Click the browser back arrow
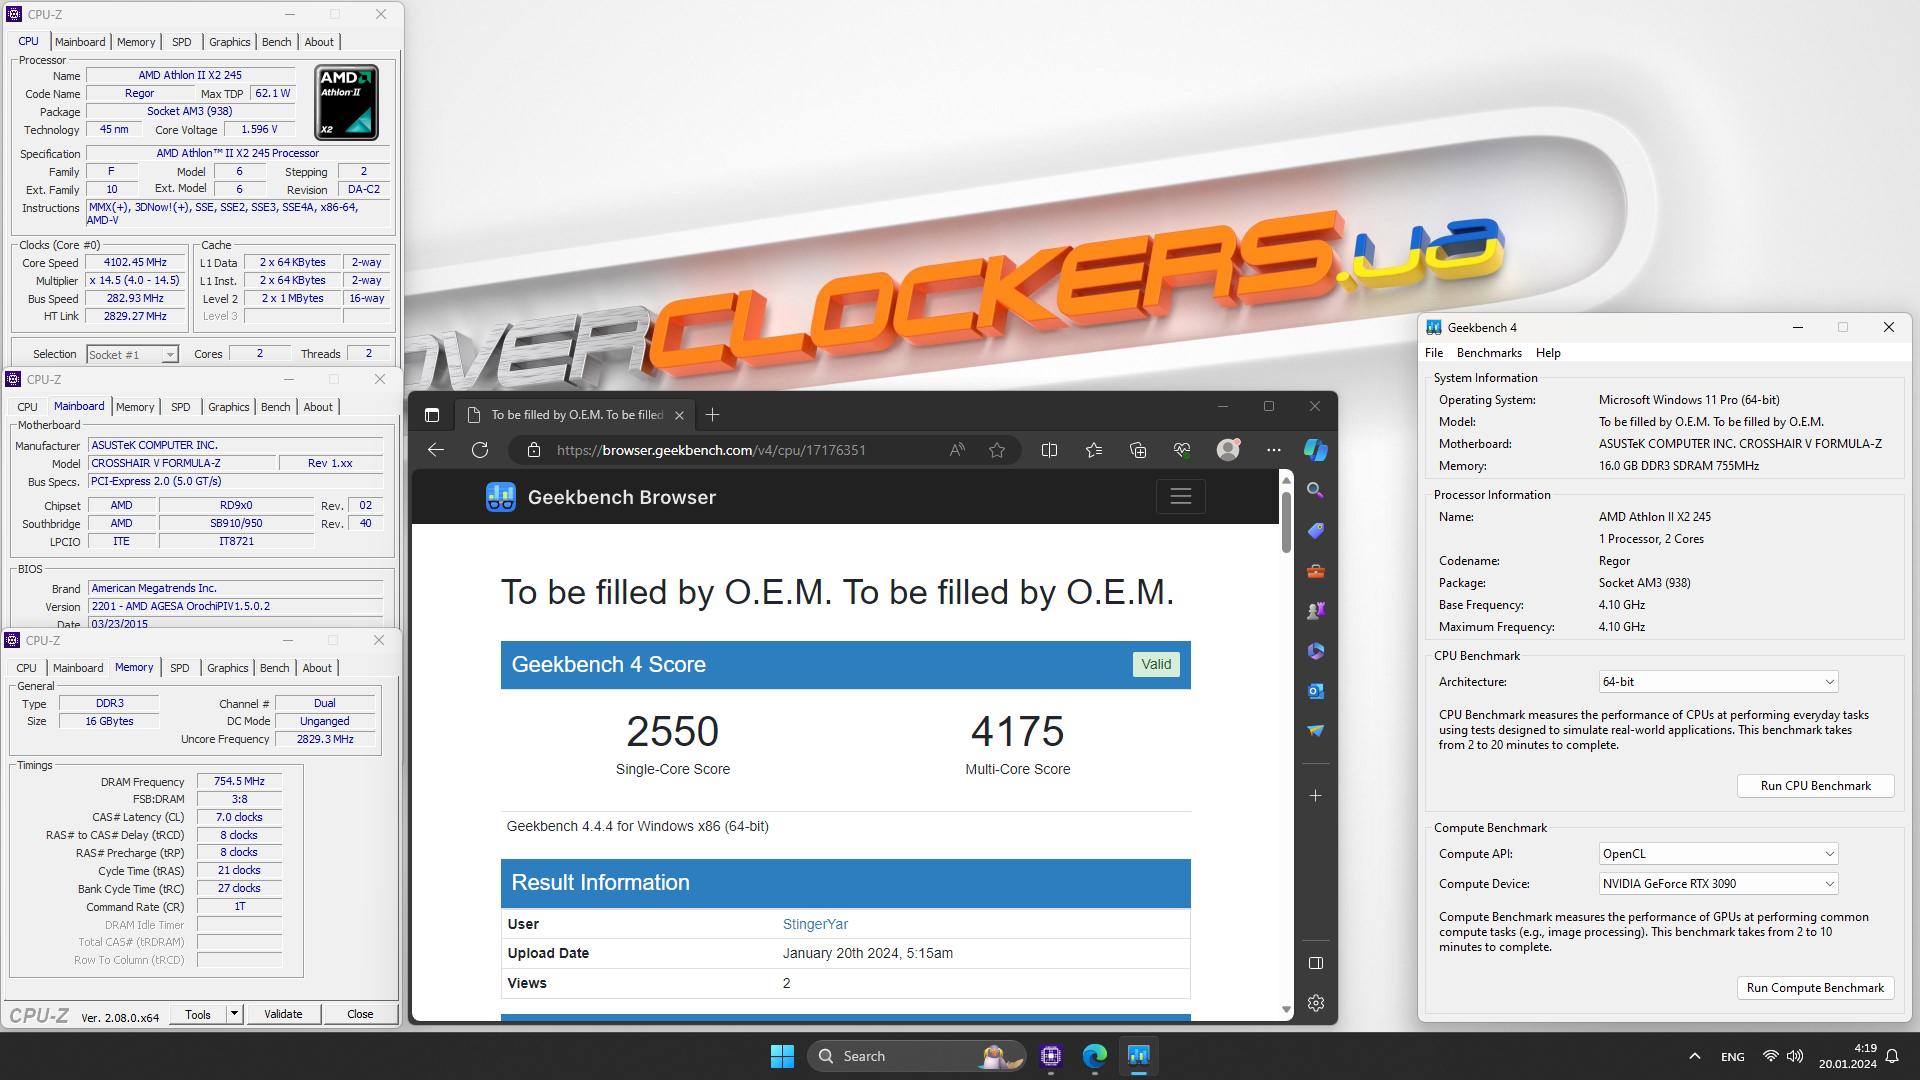This screenshot has height=1080, width=1920. tap(436, 450)
